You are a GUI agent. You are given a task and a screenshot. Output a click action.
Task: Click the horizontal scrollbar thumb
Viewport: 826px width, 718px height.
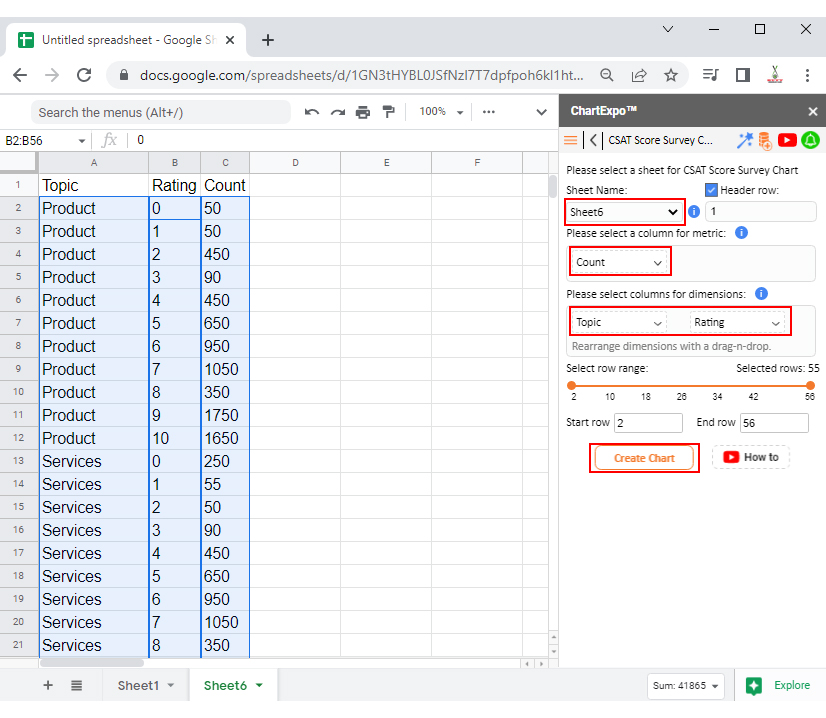pos(91,663)
